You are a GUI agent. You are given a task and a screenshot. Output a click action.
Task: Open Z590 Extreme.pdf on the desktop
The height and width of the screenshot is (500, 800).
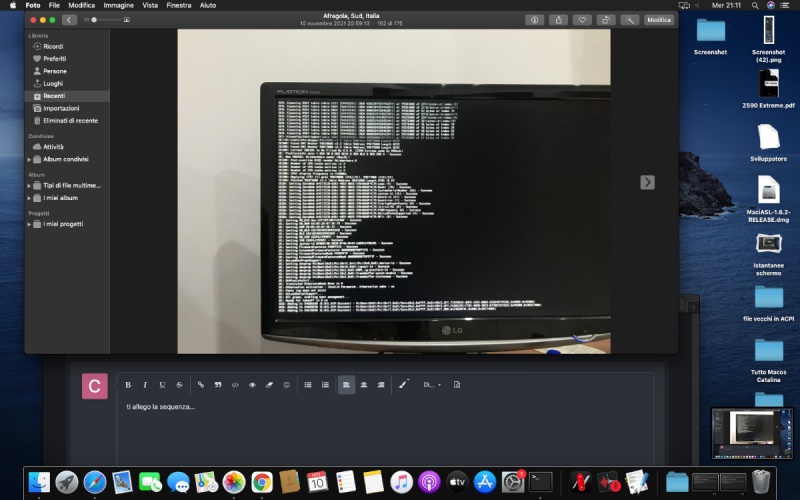pos(768,89)
